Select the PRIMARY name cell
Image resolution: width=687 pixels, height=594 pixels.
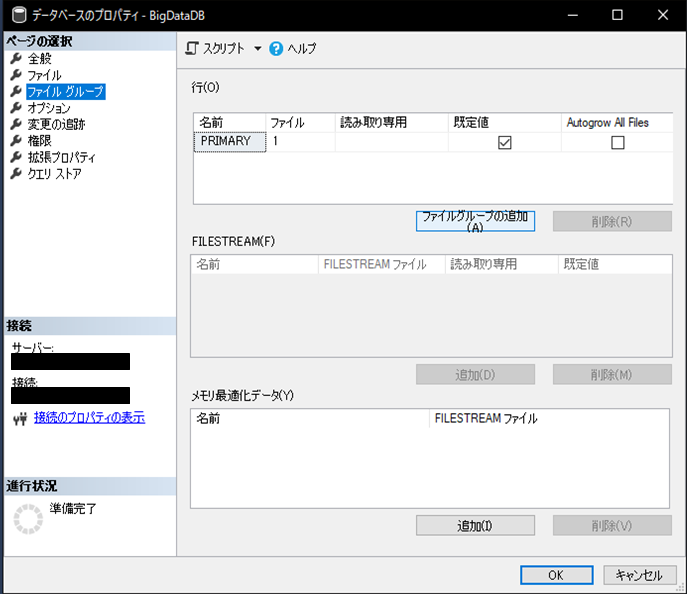[230, 141]
